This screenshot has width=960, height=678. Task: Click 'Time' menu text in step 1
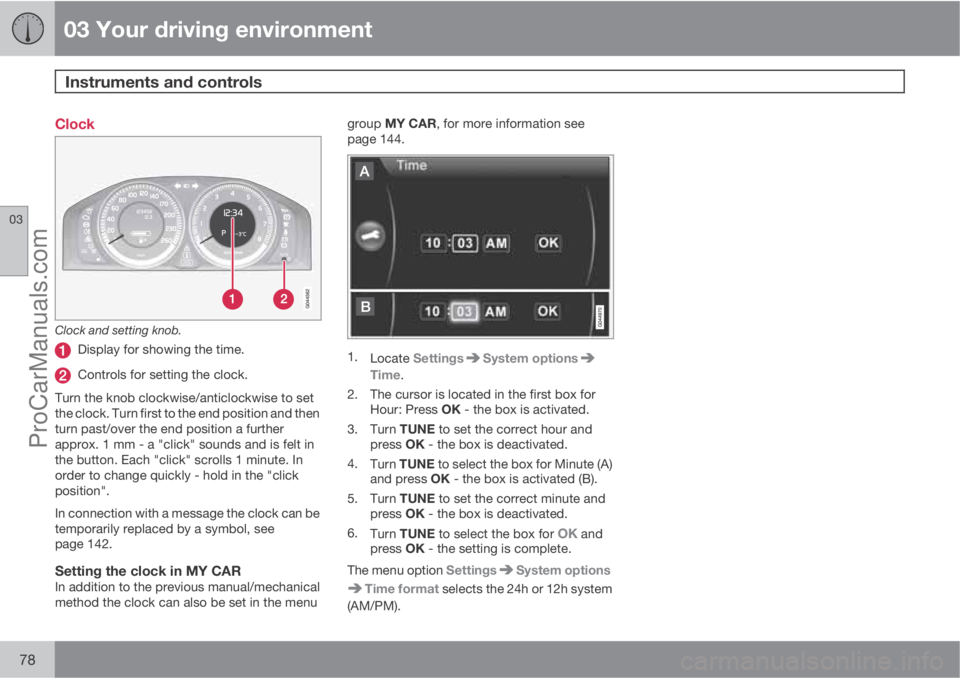point(385,375)
